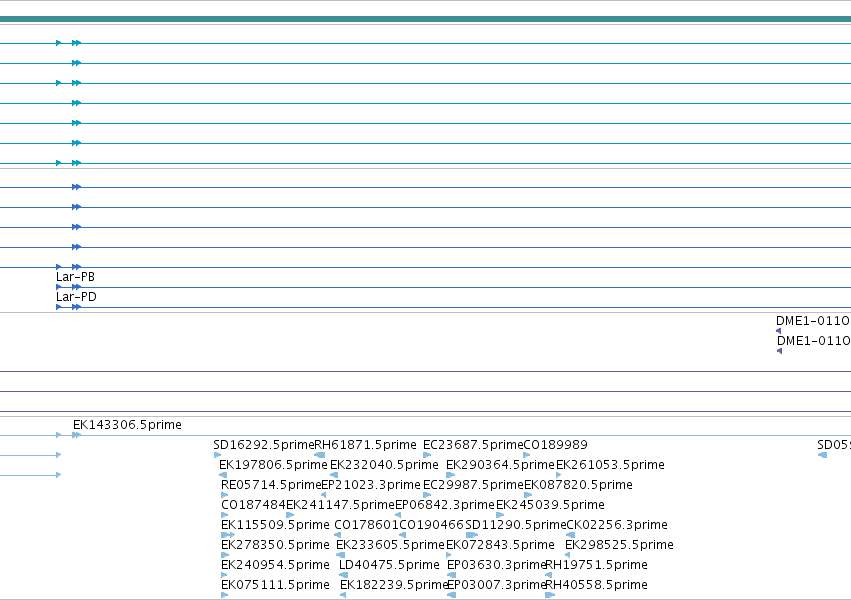Click the EK278350.5prime label
Screen dimensions: 851x600
coord(275,545)
